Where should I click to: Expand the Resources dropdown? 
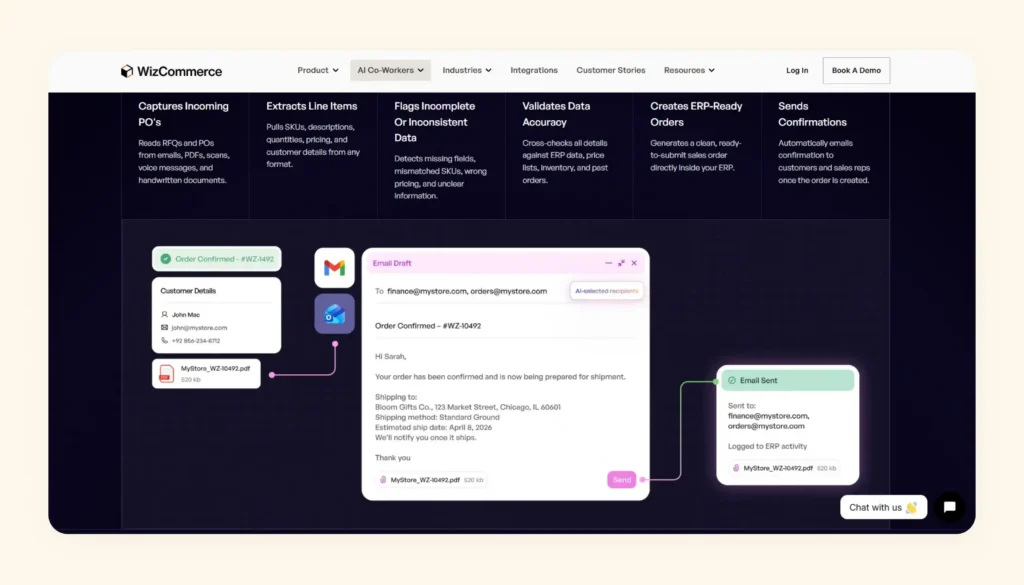coord(689,71)
